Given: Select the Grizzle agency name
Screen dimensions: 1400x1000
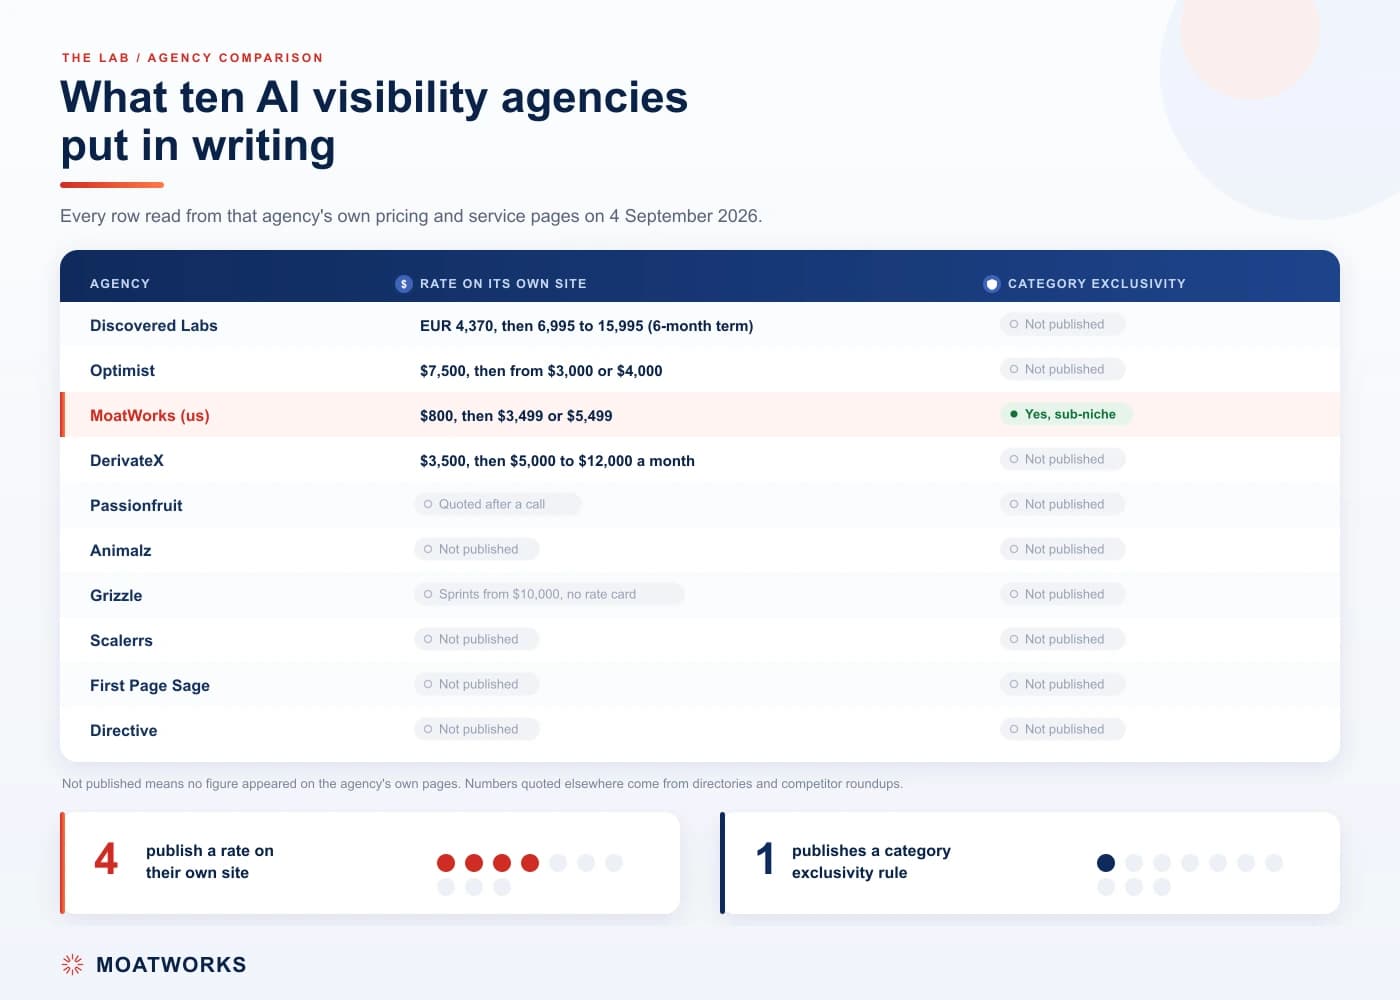Looking at the screenshot, I should [x=116, y=595].
